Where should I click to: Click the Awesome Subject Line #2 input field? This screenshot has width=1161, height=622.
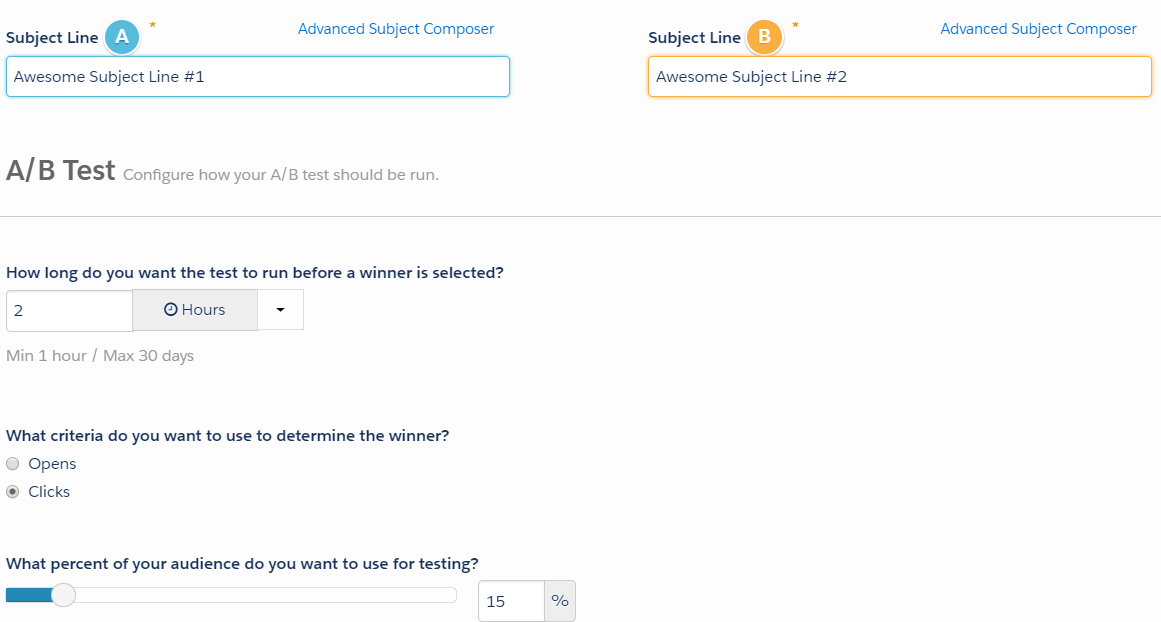pos(898,76)
